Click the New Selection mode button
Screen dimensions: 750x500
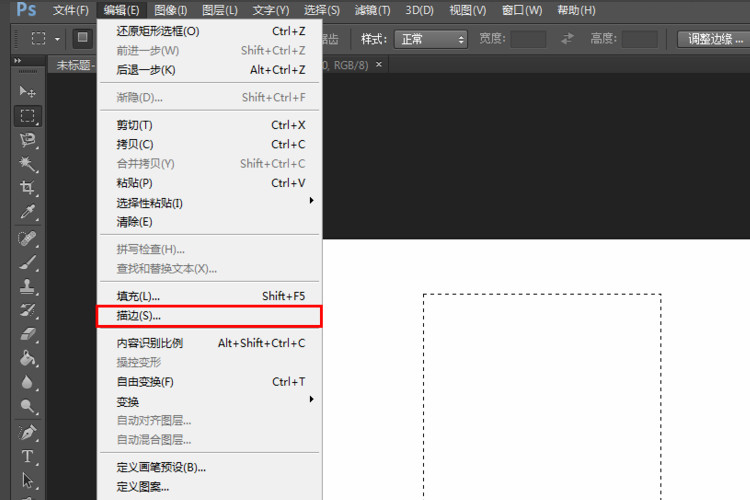click(x=82, y=38)
